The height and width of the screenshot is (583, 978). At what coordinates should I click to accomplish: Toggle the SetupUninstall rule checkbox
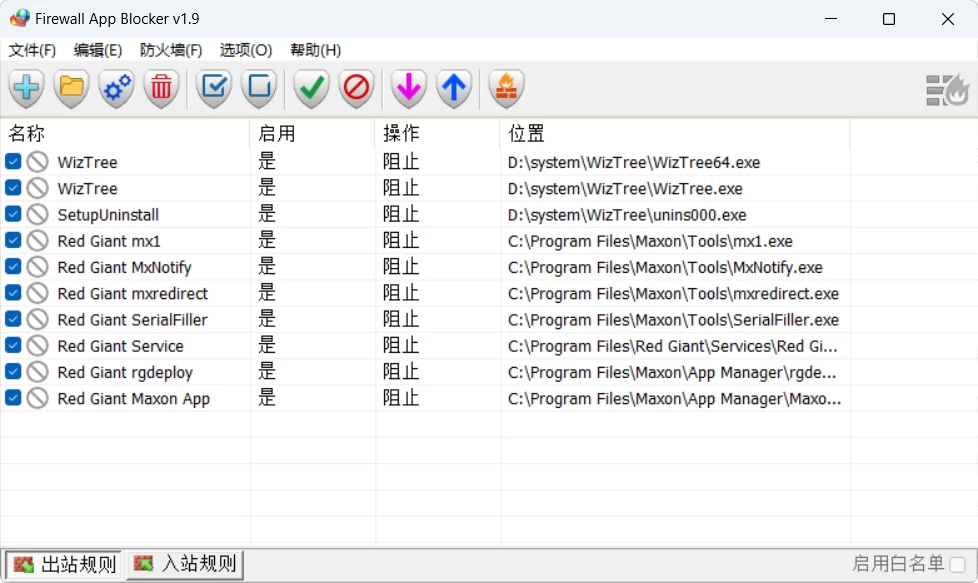click(x=13, y=214)
